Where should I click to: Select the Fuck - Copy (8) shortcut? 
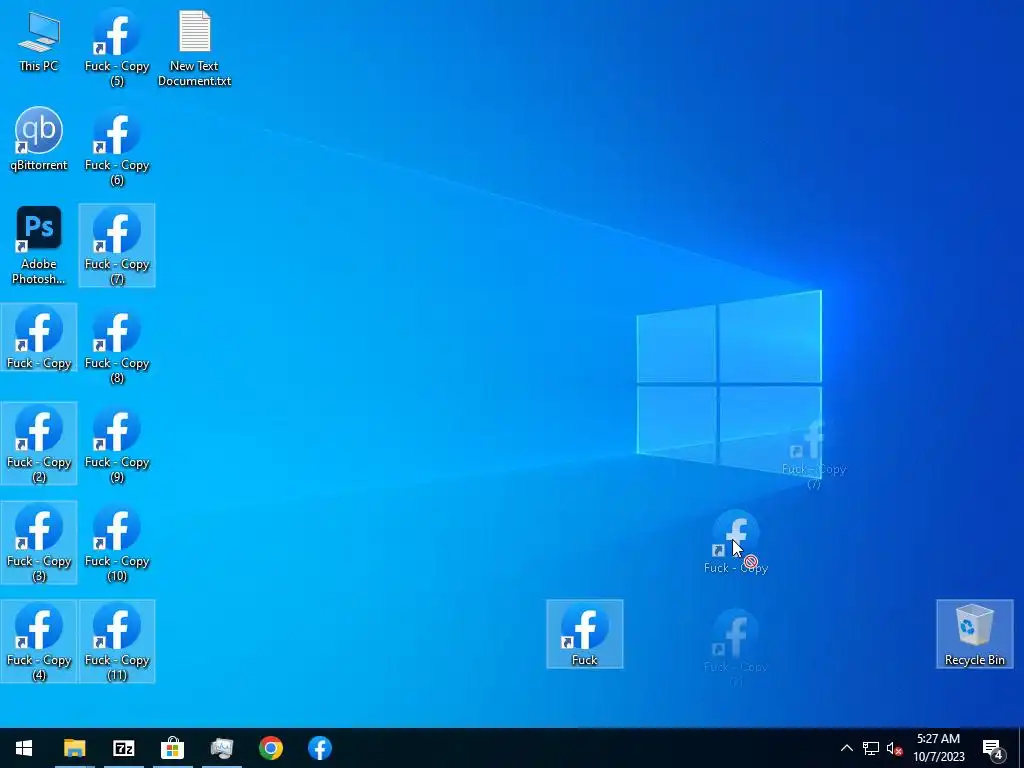coord(117,345)
